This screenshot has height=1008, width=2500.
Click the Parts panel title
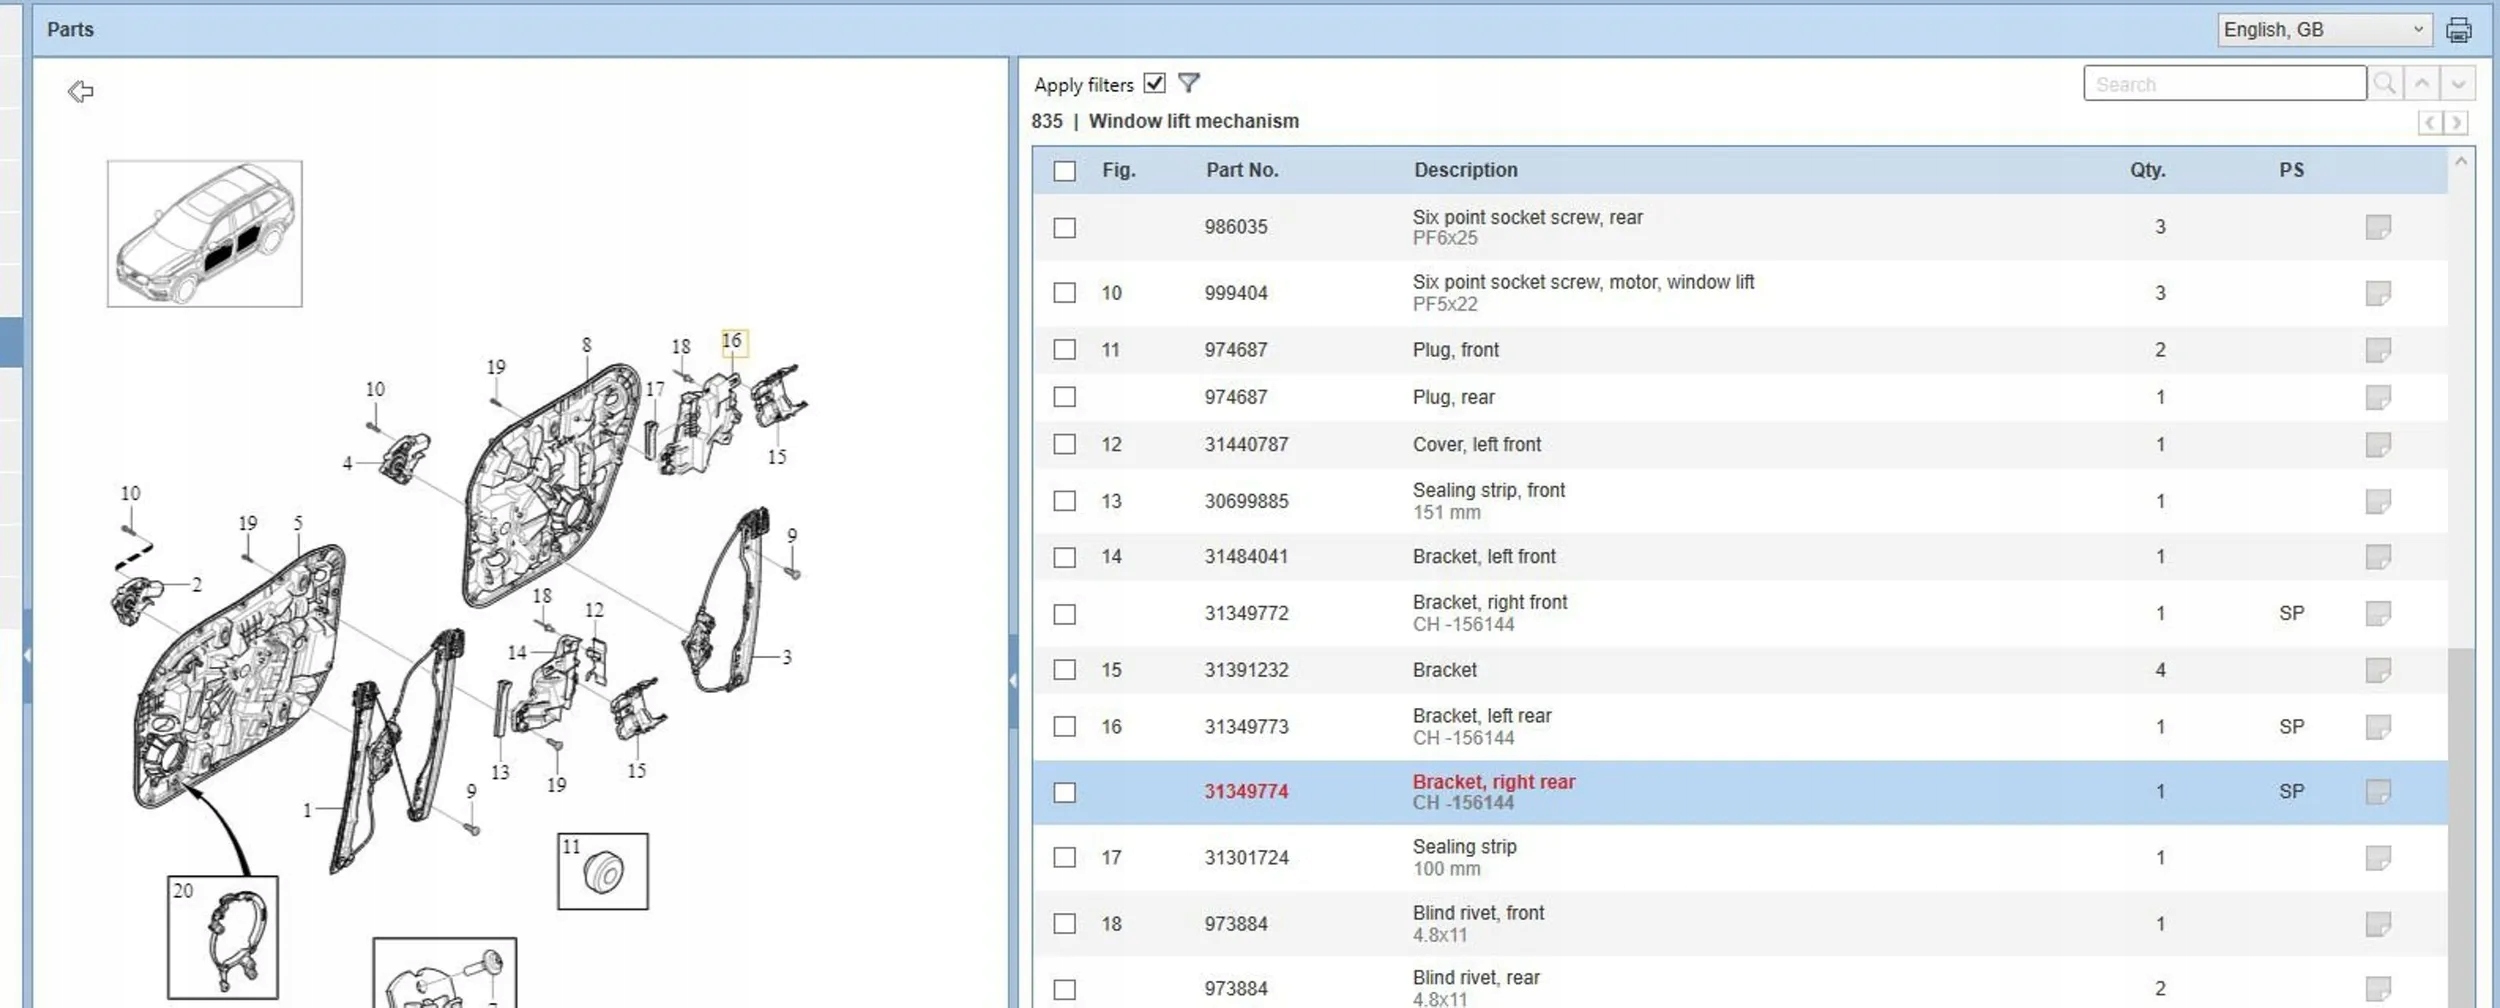click(x=70, y=30)
